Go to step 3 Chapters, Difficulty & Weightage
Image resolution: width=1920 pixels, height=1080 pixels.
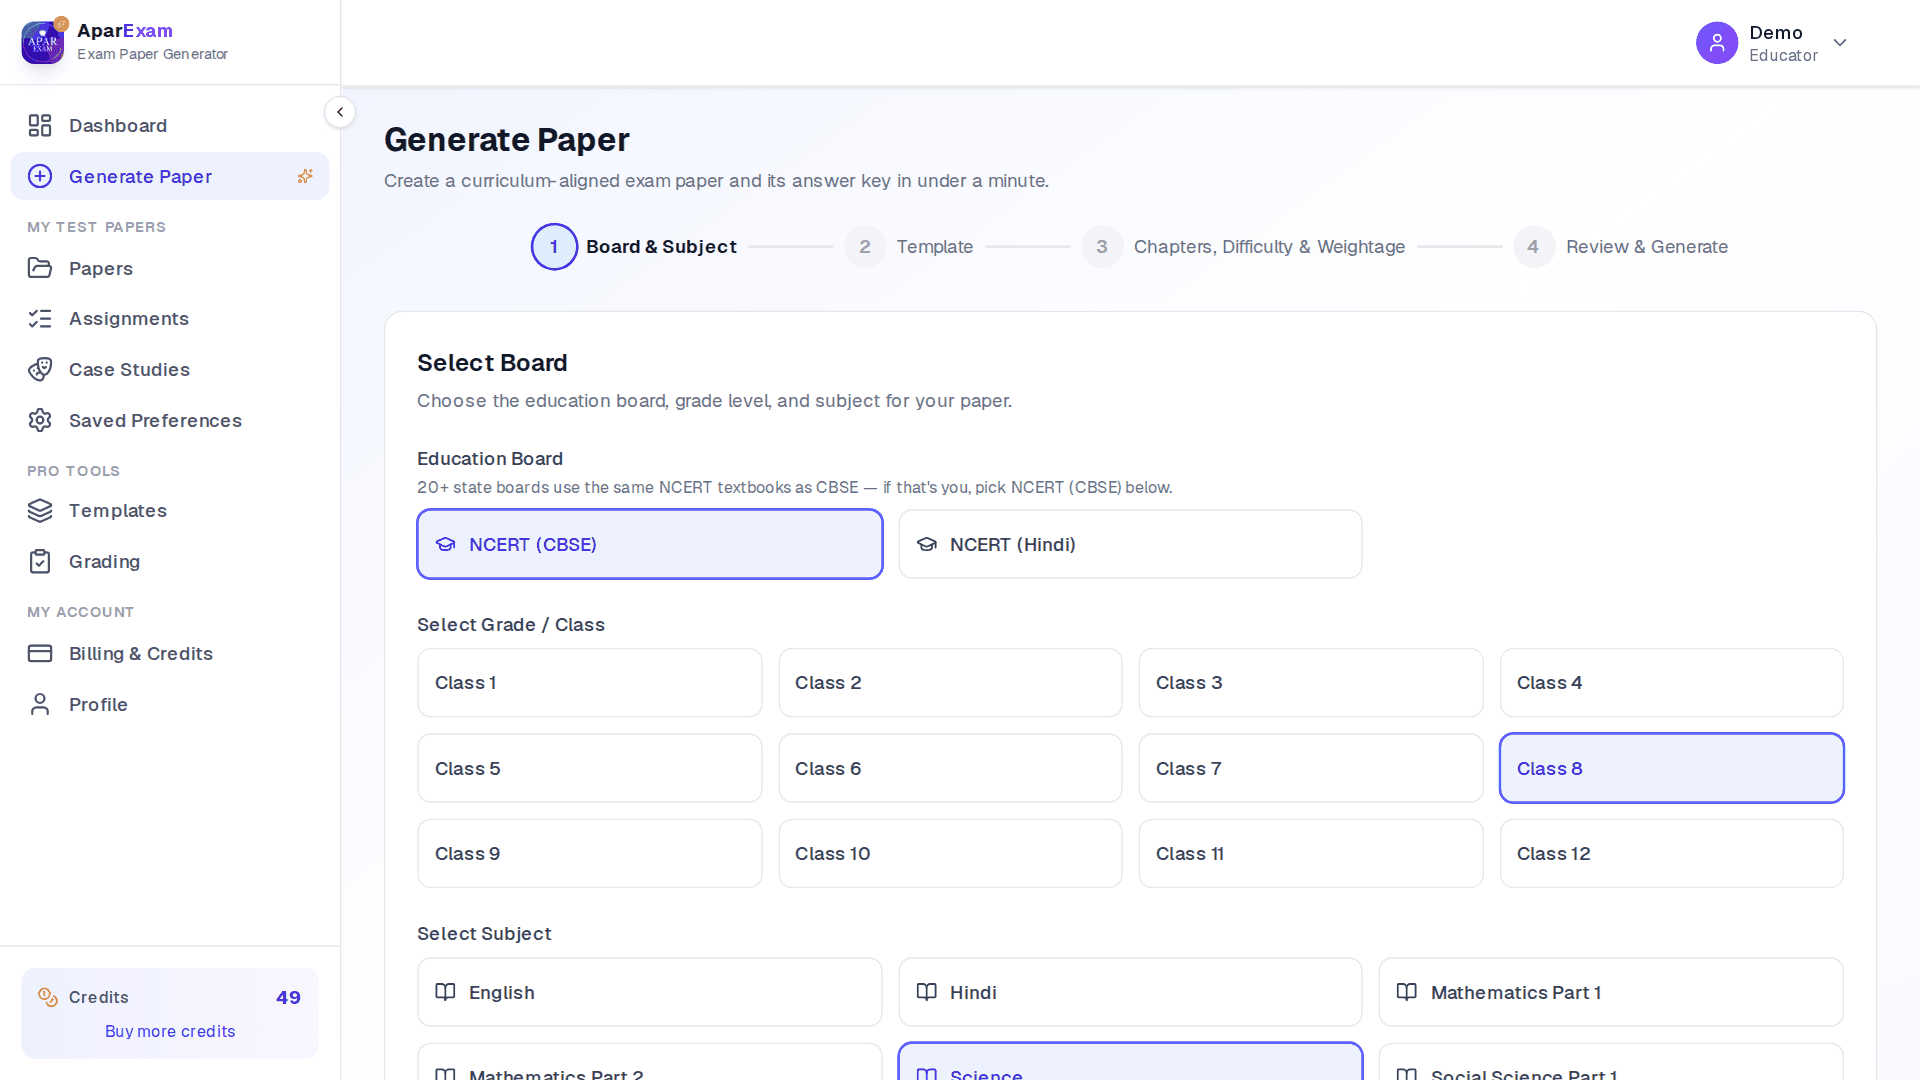click(x=1243, y=247)
